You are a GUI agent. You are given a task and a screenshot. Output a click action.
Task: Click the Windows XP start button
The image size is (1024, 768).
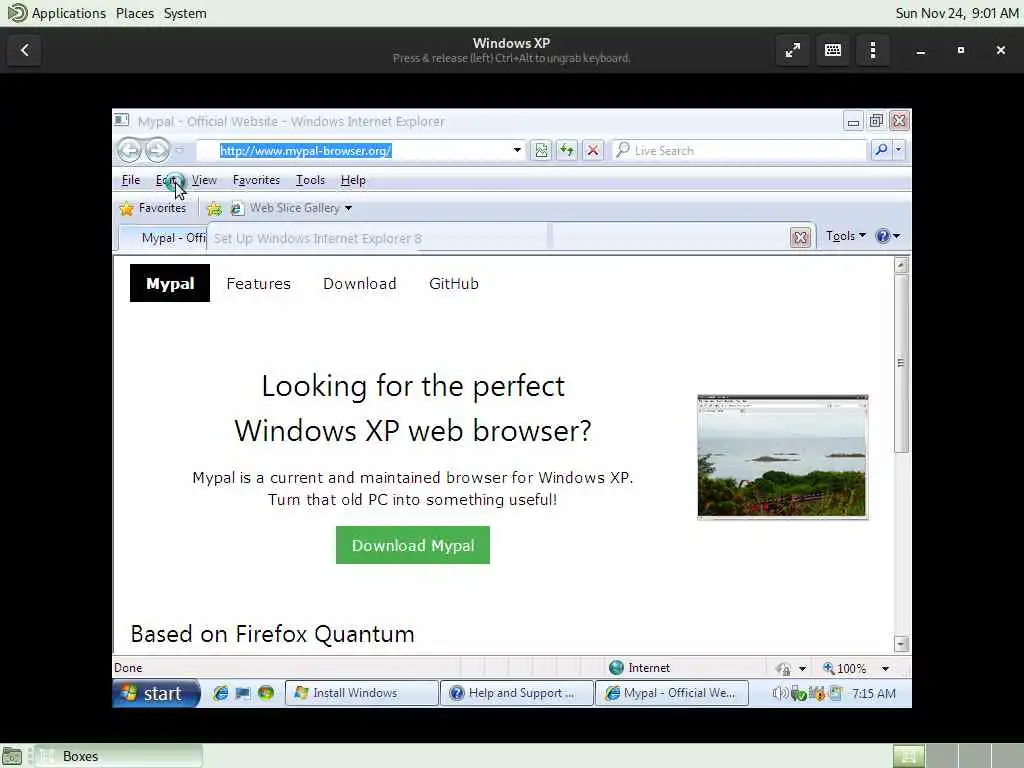coord(156,693)
